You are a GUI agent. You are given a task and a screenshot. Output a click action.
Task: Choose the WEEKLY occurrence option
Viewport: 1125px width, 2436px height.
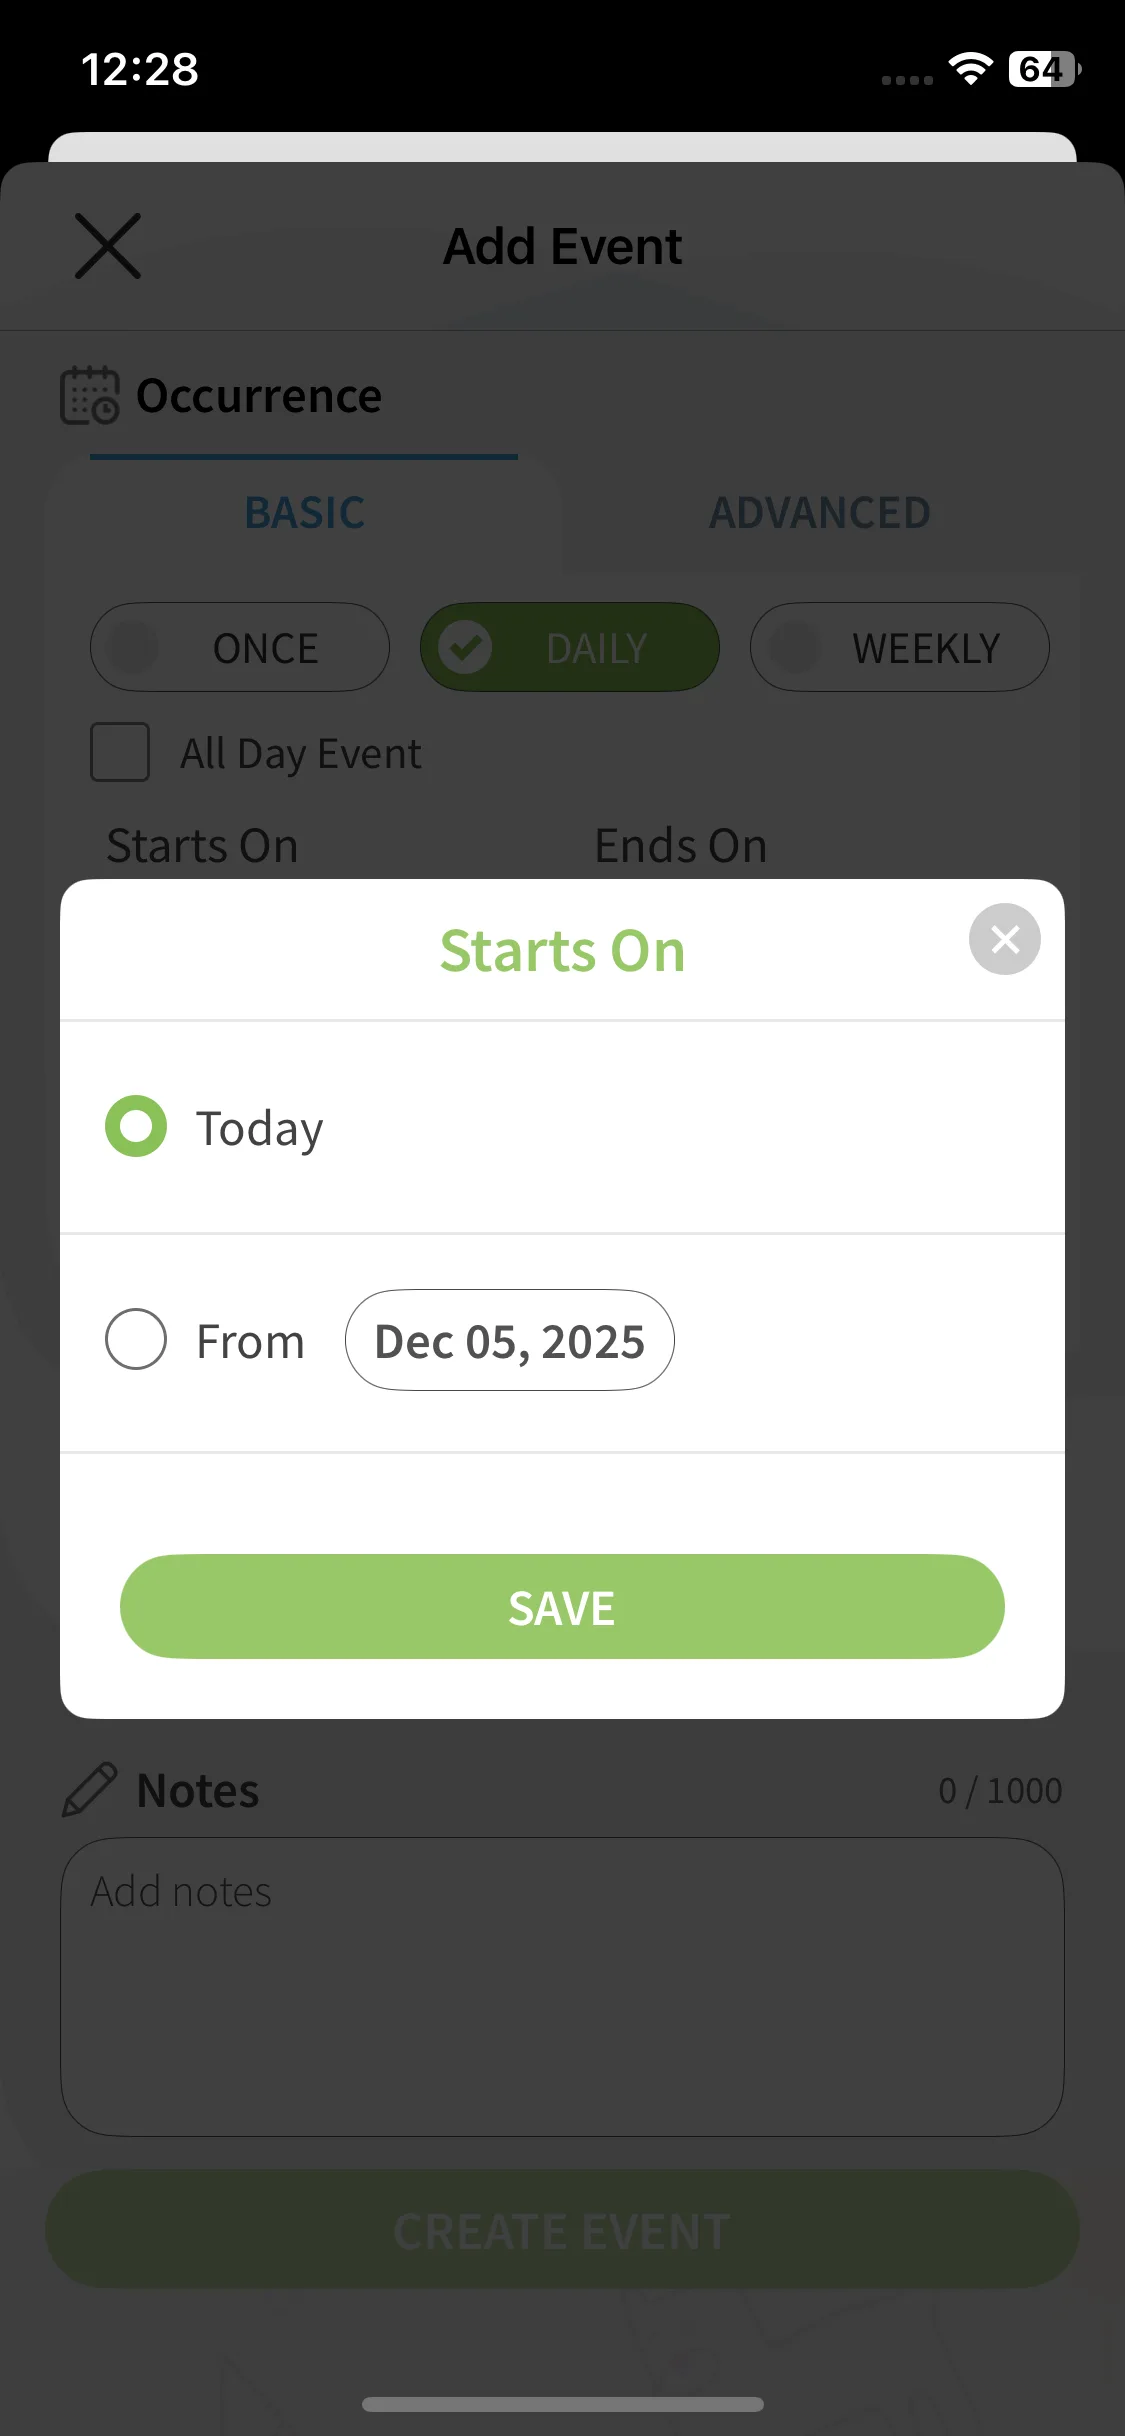coord(900,647)
